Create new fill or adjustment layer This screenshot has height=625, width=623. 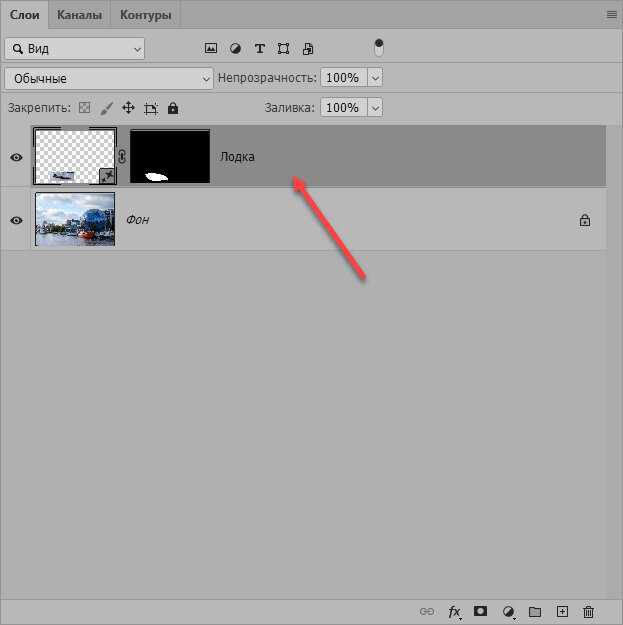point(508,611)
